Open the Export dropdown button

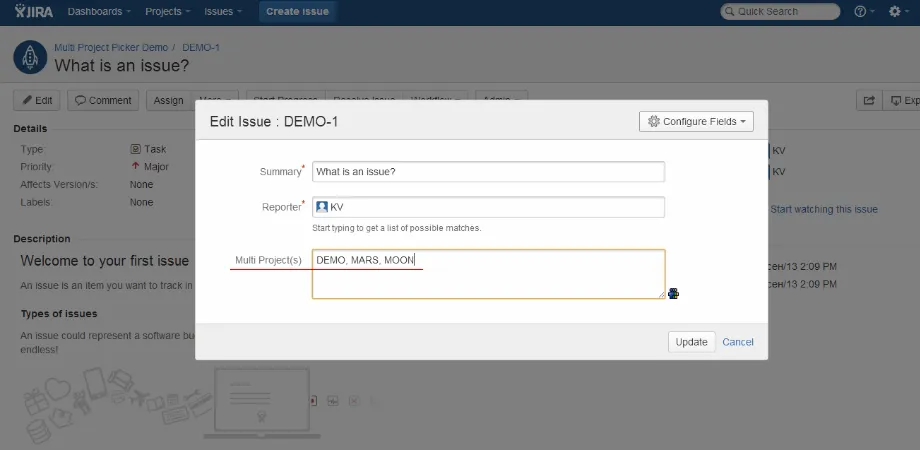902,100
